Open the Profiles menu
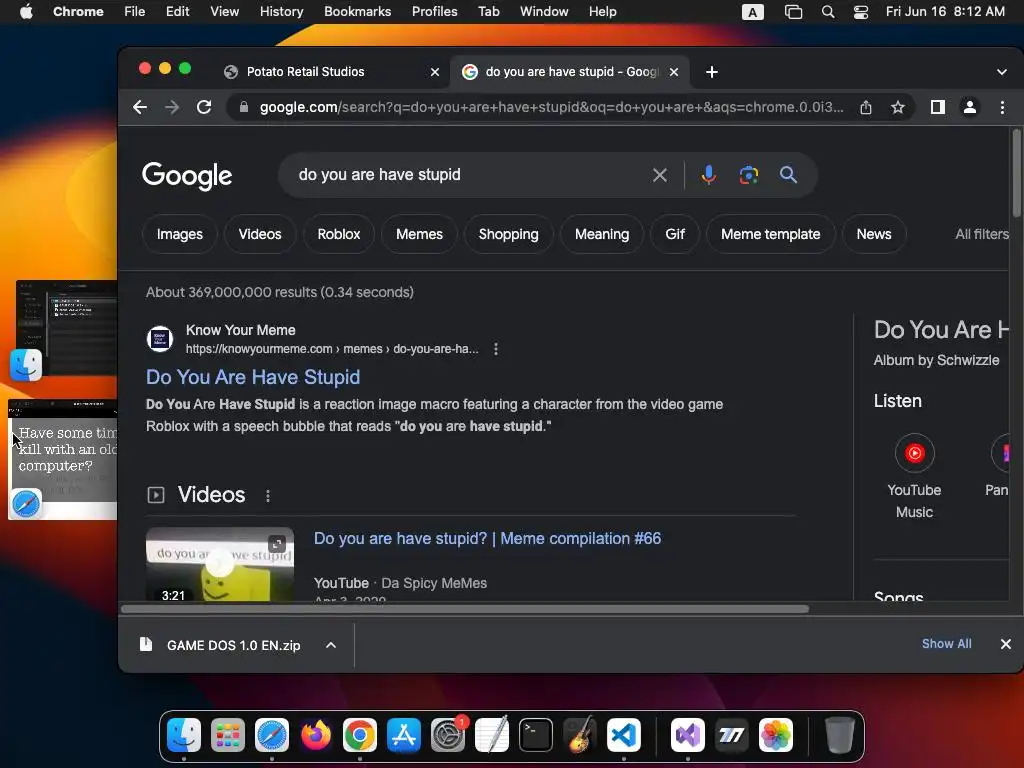The height and width of the screenshot is (768, 1024). pos(434,12)
